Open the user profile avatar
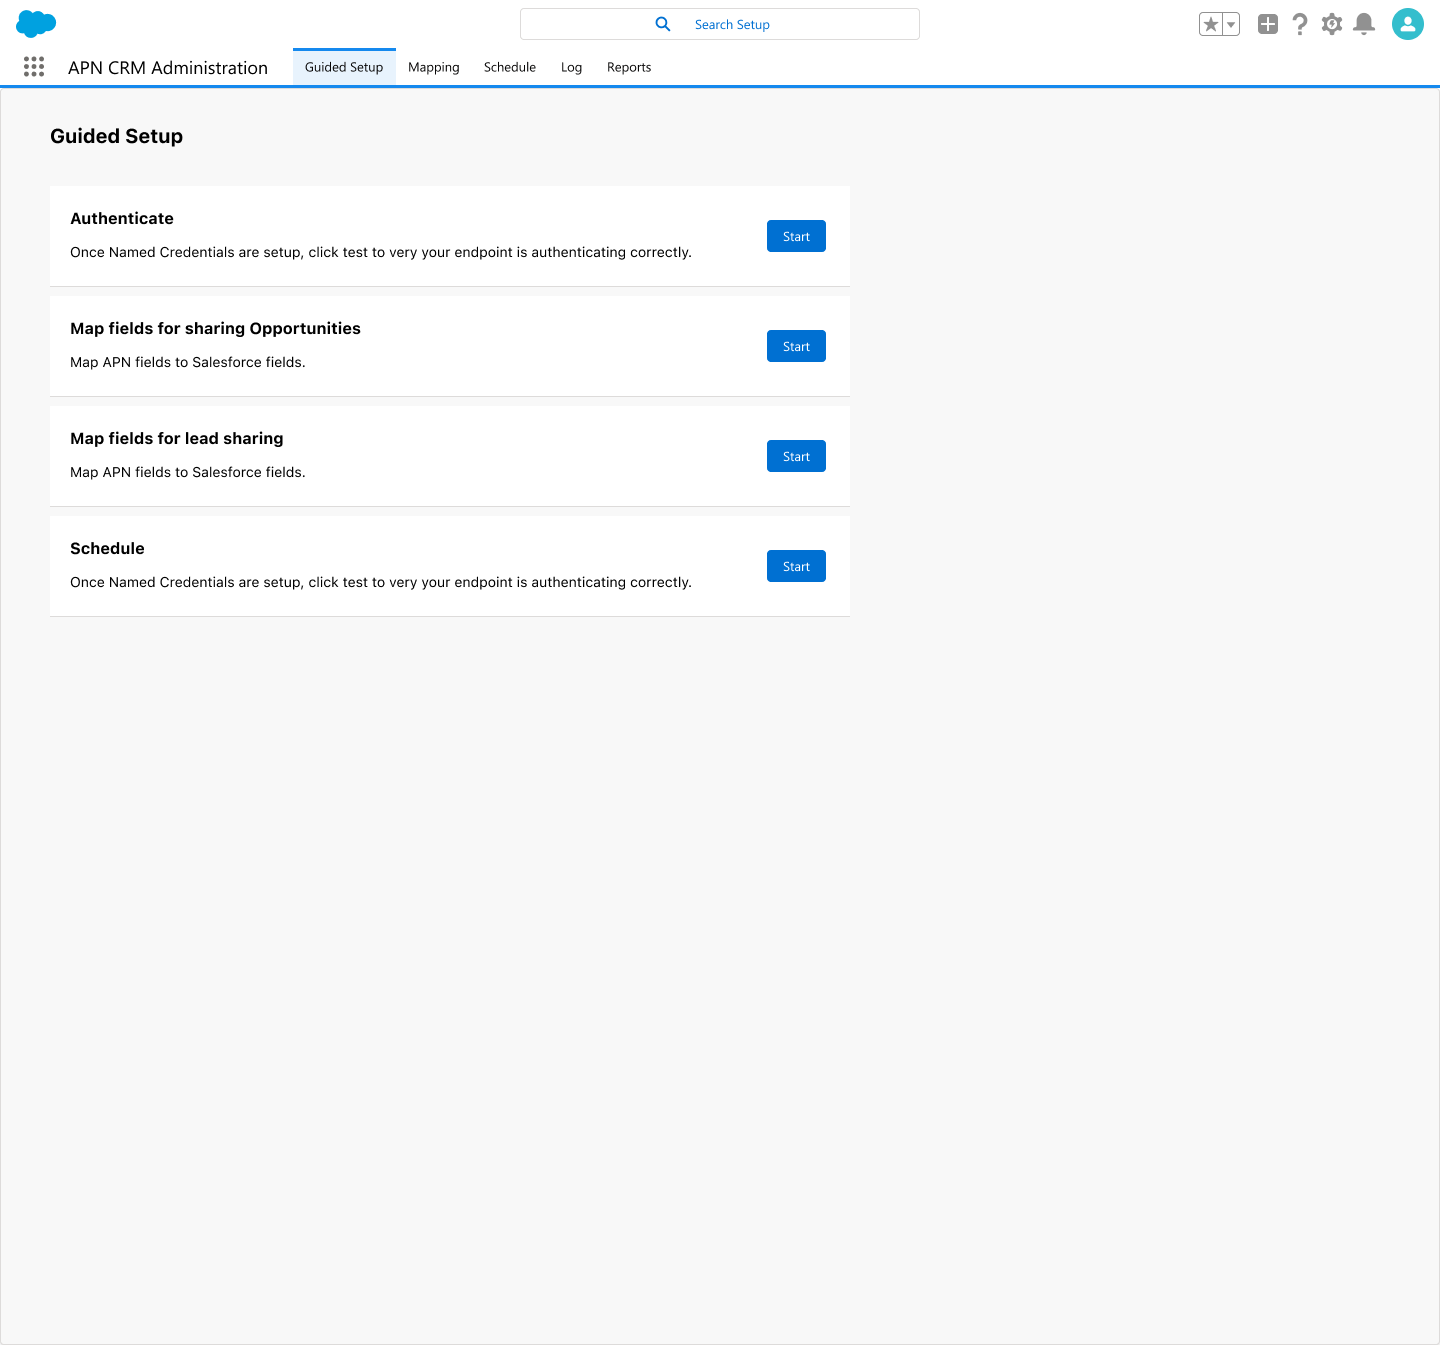Viewport: 1440px width, 1345px height. point(1408,24)
